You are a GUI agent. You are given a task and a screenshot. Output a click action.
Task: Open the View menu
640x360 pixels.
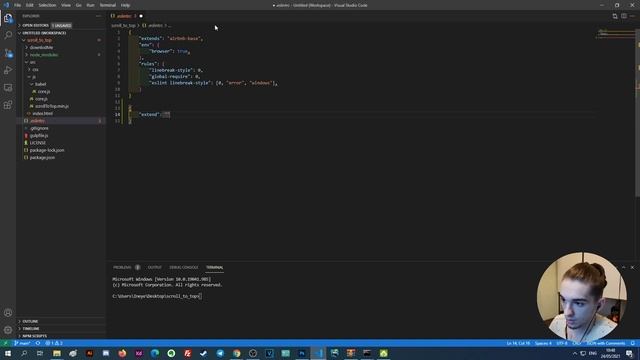click(66, 5)
